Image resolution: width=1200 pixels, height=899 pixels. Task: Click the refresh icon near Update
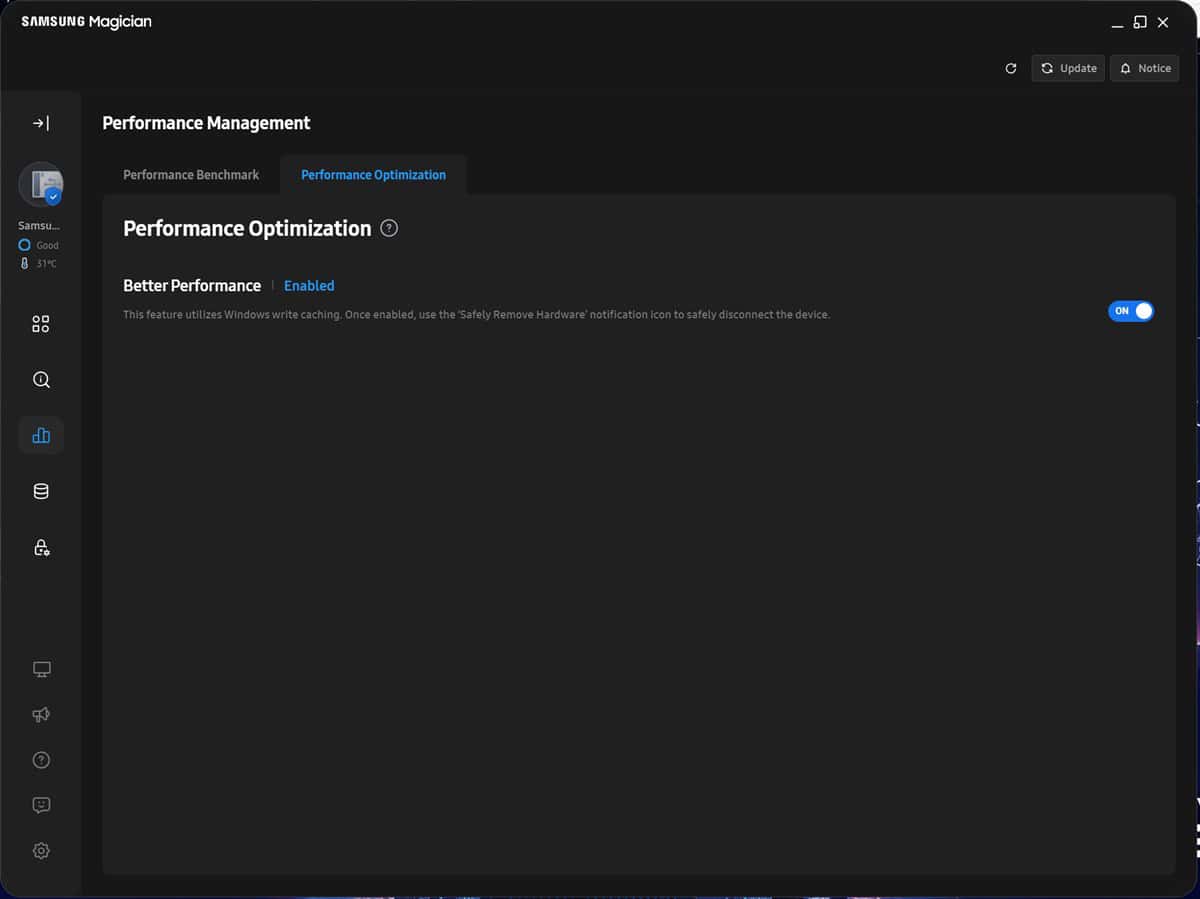1011,68
